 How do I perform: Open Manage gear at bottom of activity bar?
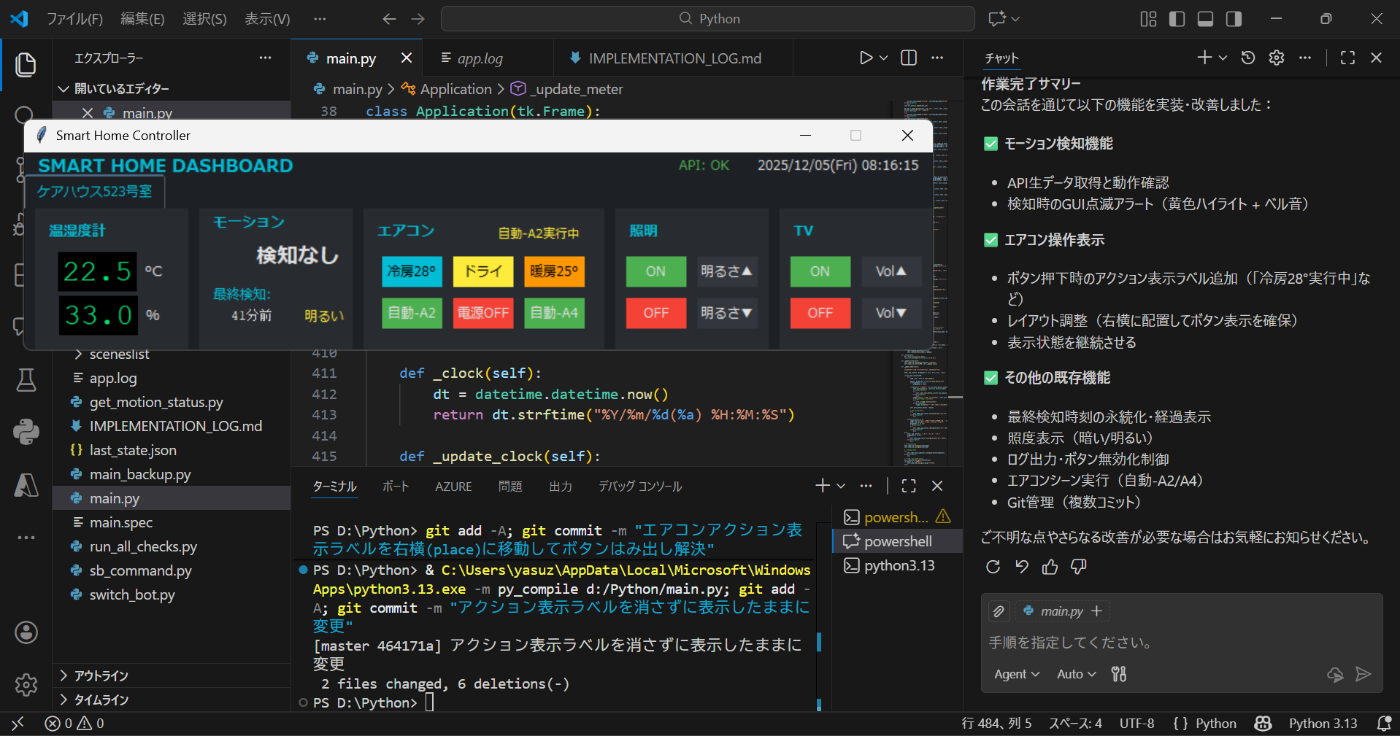26,684
